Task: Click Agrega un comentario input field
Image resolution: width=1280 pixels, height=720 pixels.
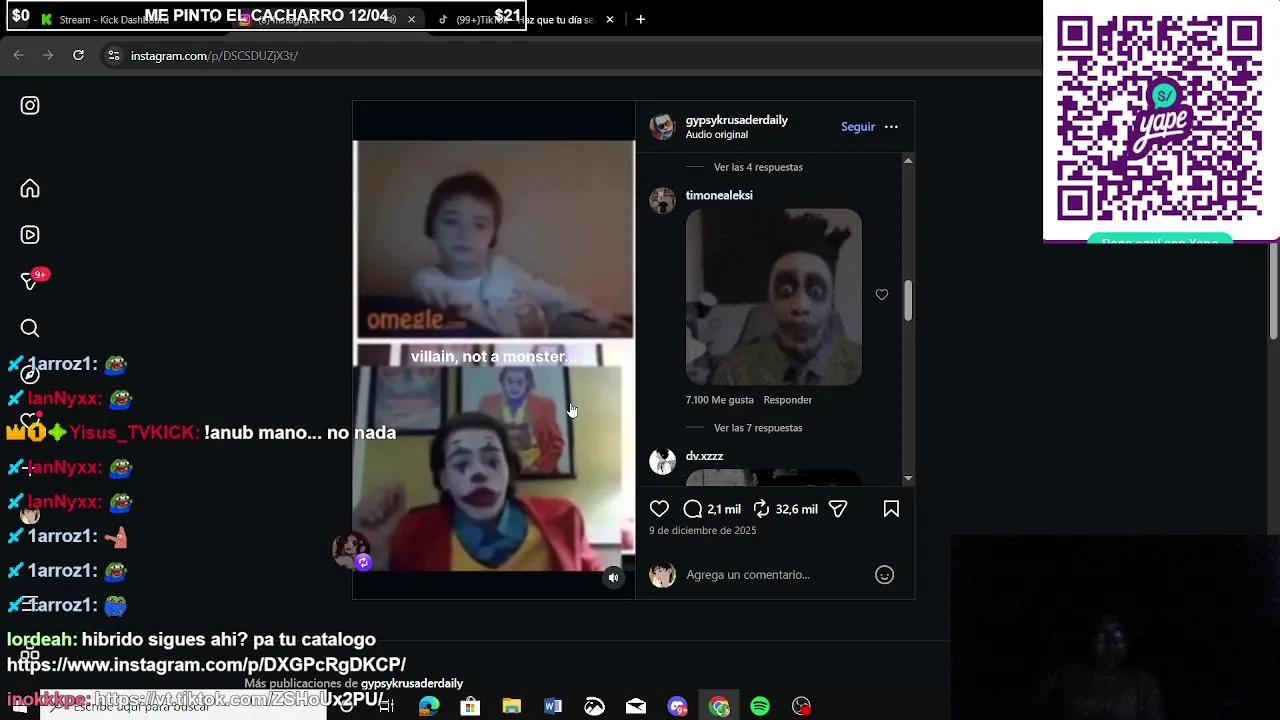Action: tap(775, 575)
